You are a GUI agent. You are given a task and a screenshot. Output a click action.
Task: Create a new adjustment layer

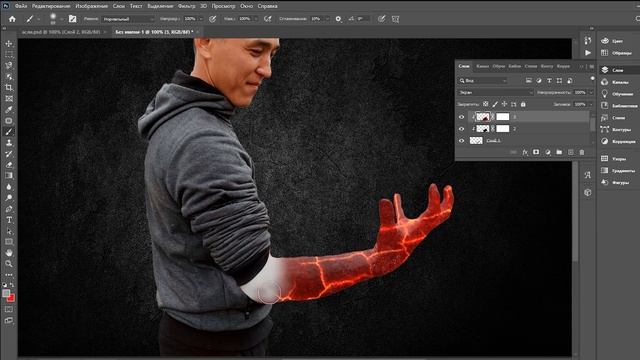548,152
